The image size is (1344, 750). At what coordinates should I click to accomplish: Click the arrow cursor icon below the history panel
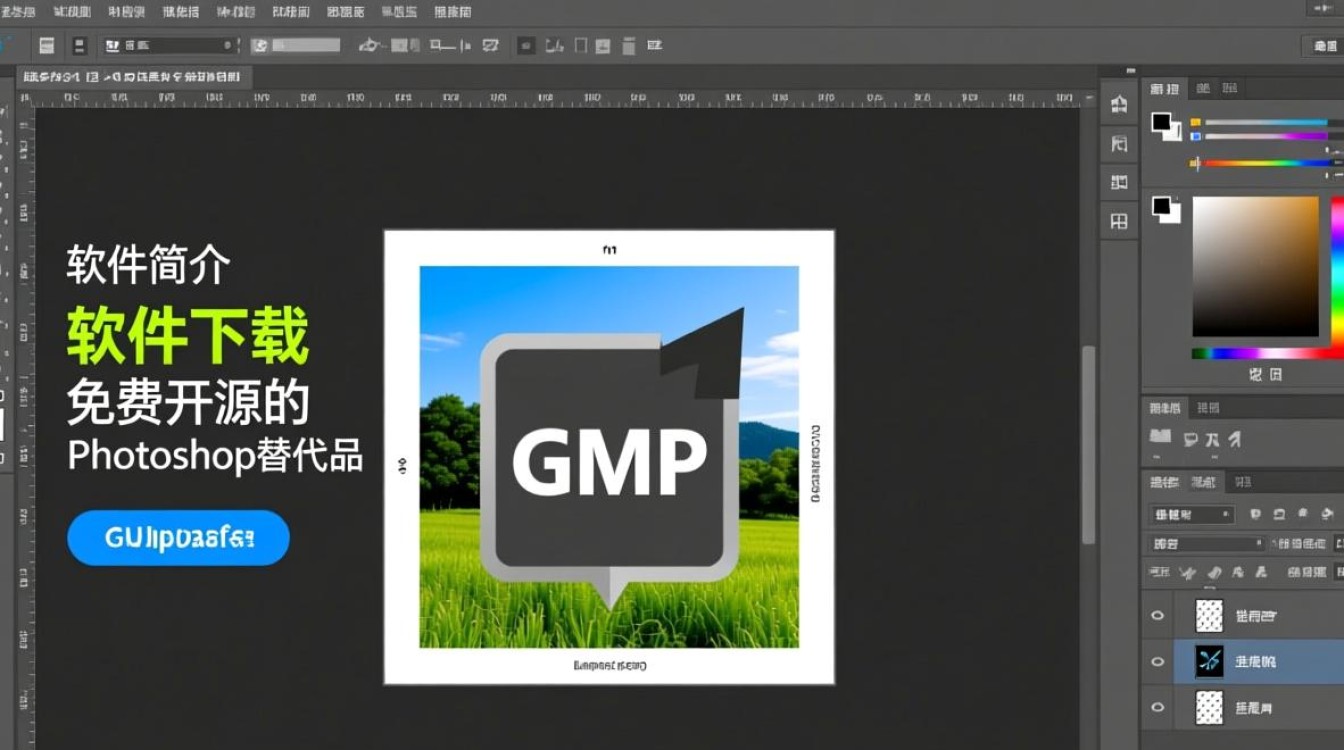click(x=1236, y=440)
